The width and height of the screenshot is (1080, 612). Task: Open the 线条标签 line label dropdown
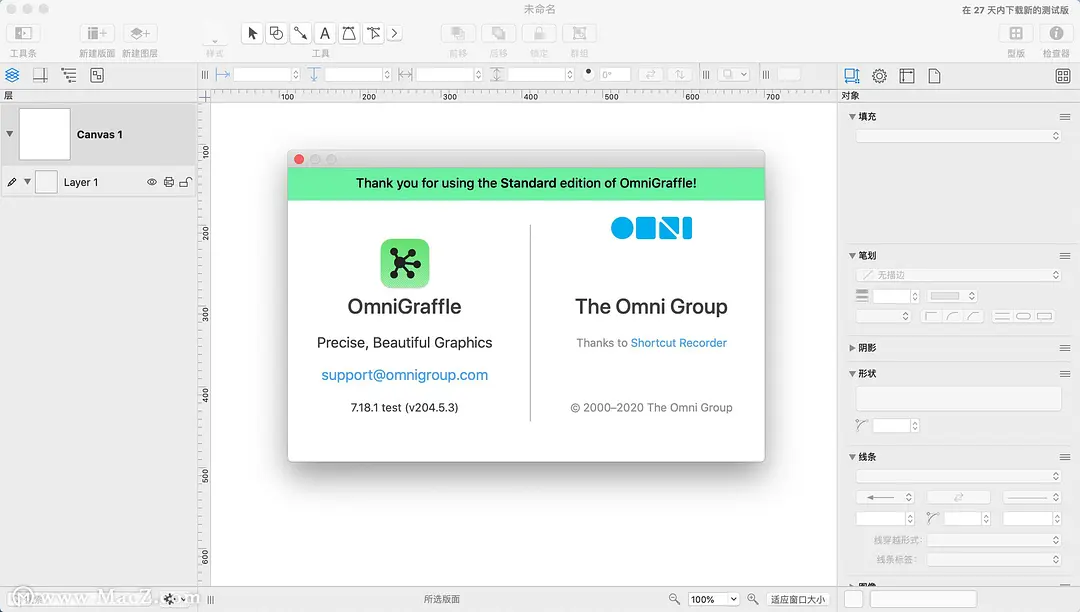pos(994,560)
